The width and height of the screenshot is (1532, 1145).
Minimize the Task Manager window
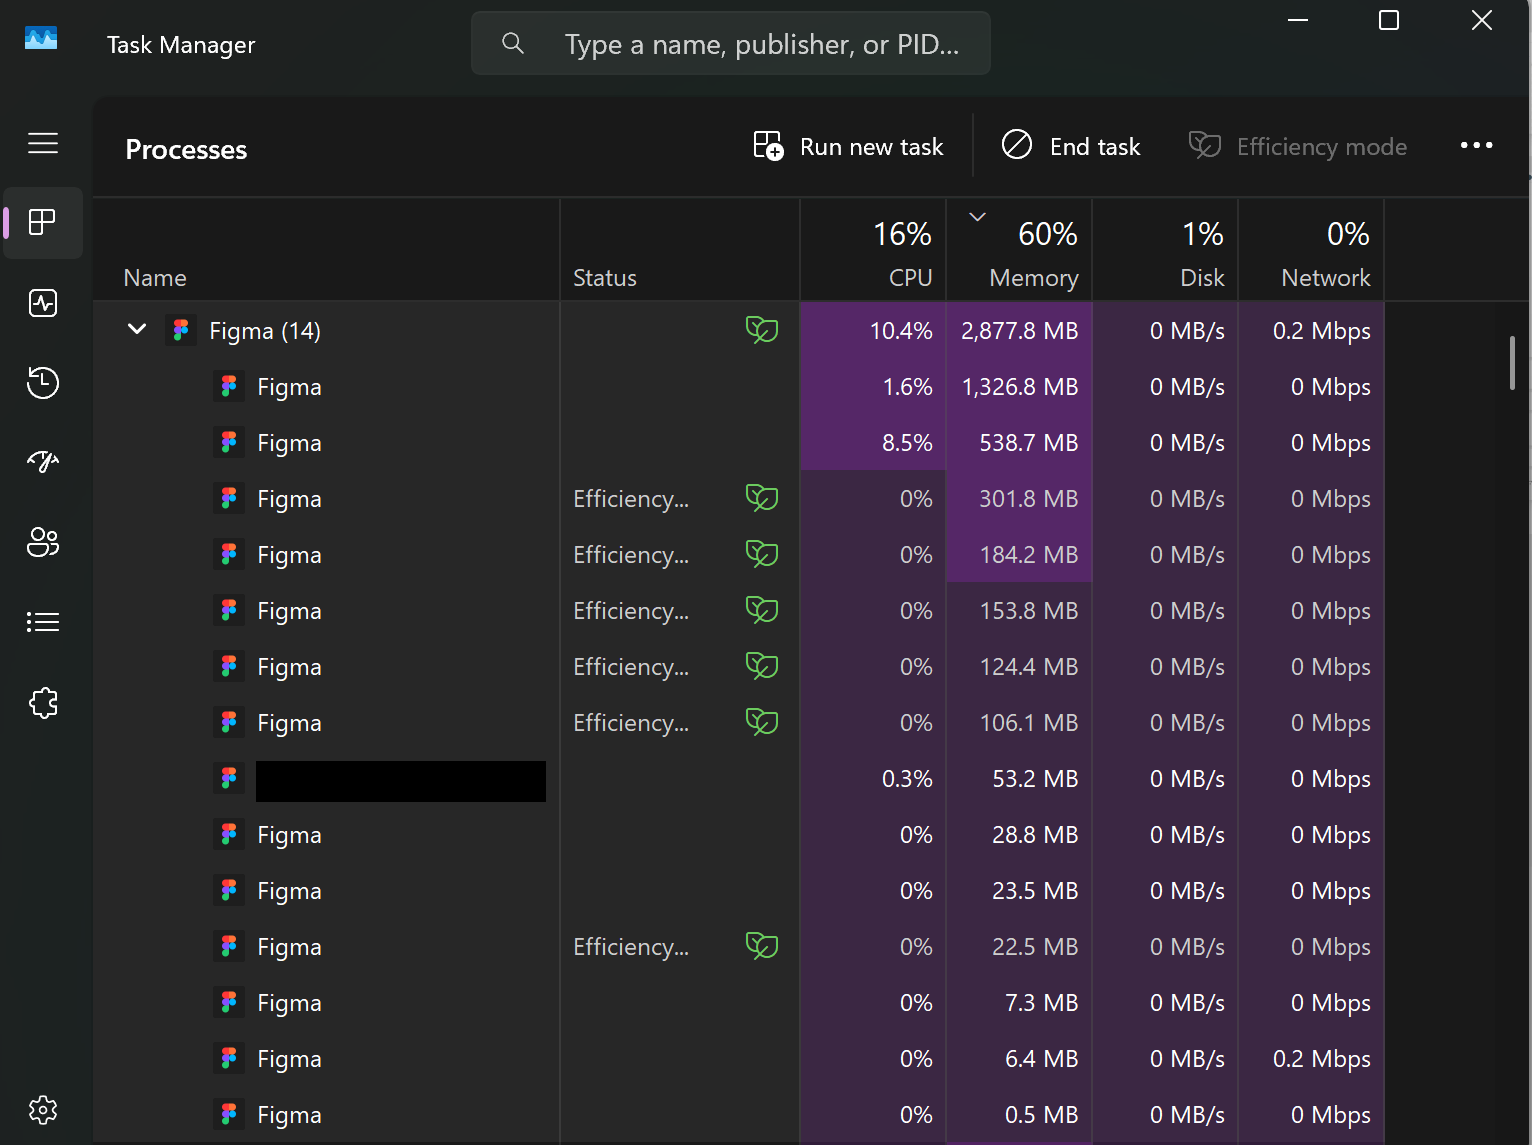(1298, 20)
